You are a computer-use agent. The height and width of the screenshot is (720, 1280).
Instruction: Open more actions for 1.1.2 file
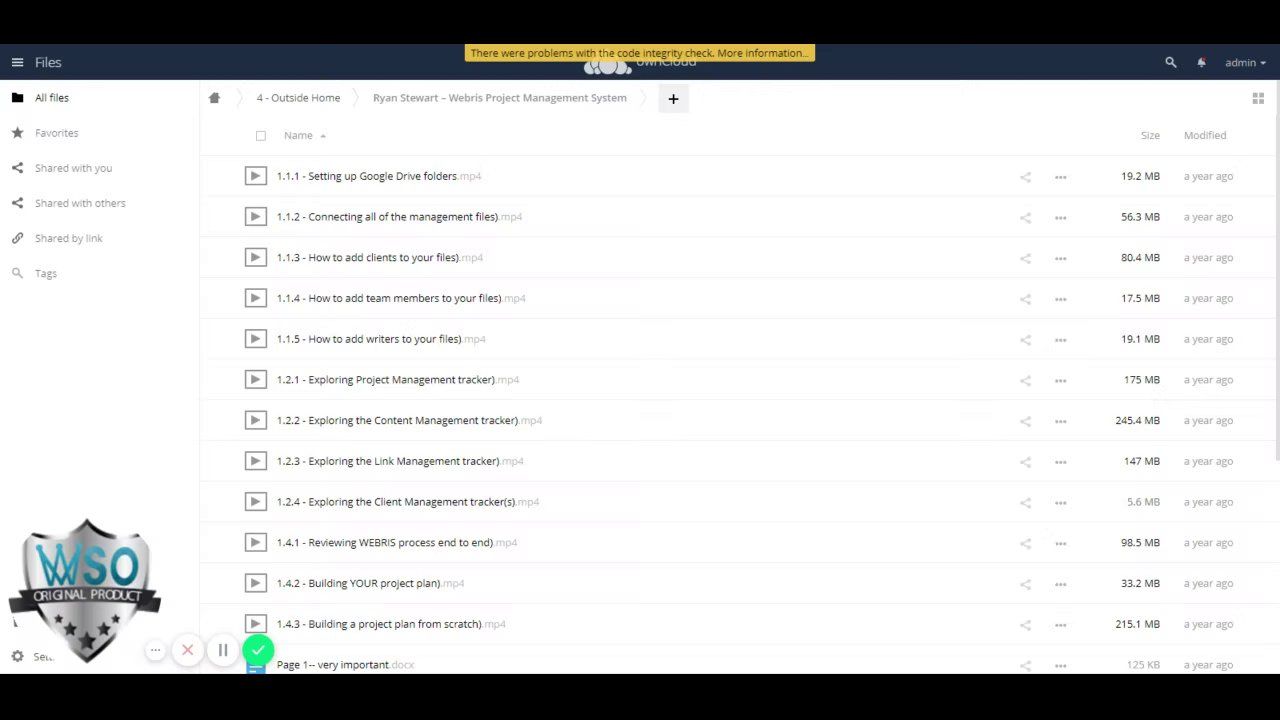(x=1060, y=217)
